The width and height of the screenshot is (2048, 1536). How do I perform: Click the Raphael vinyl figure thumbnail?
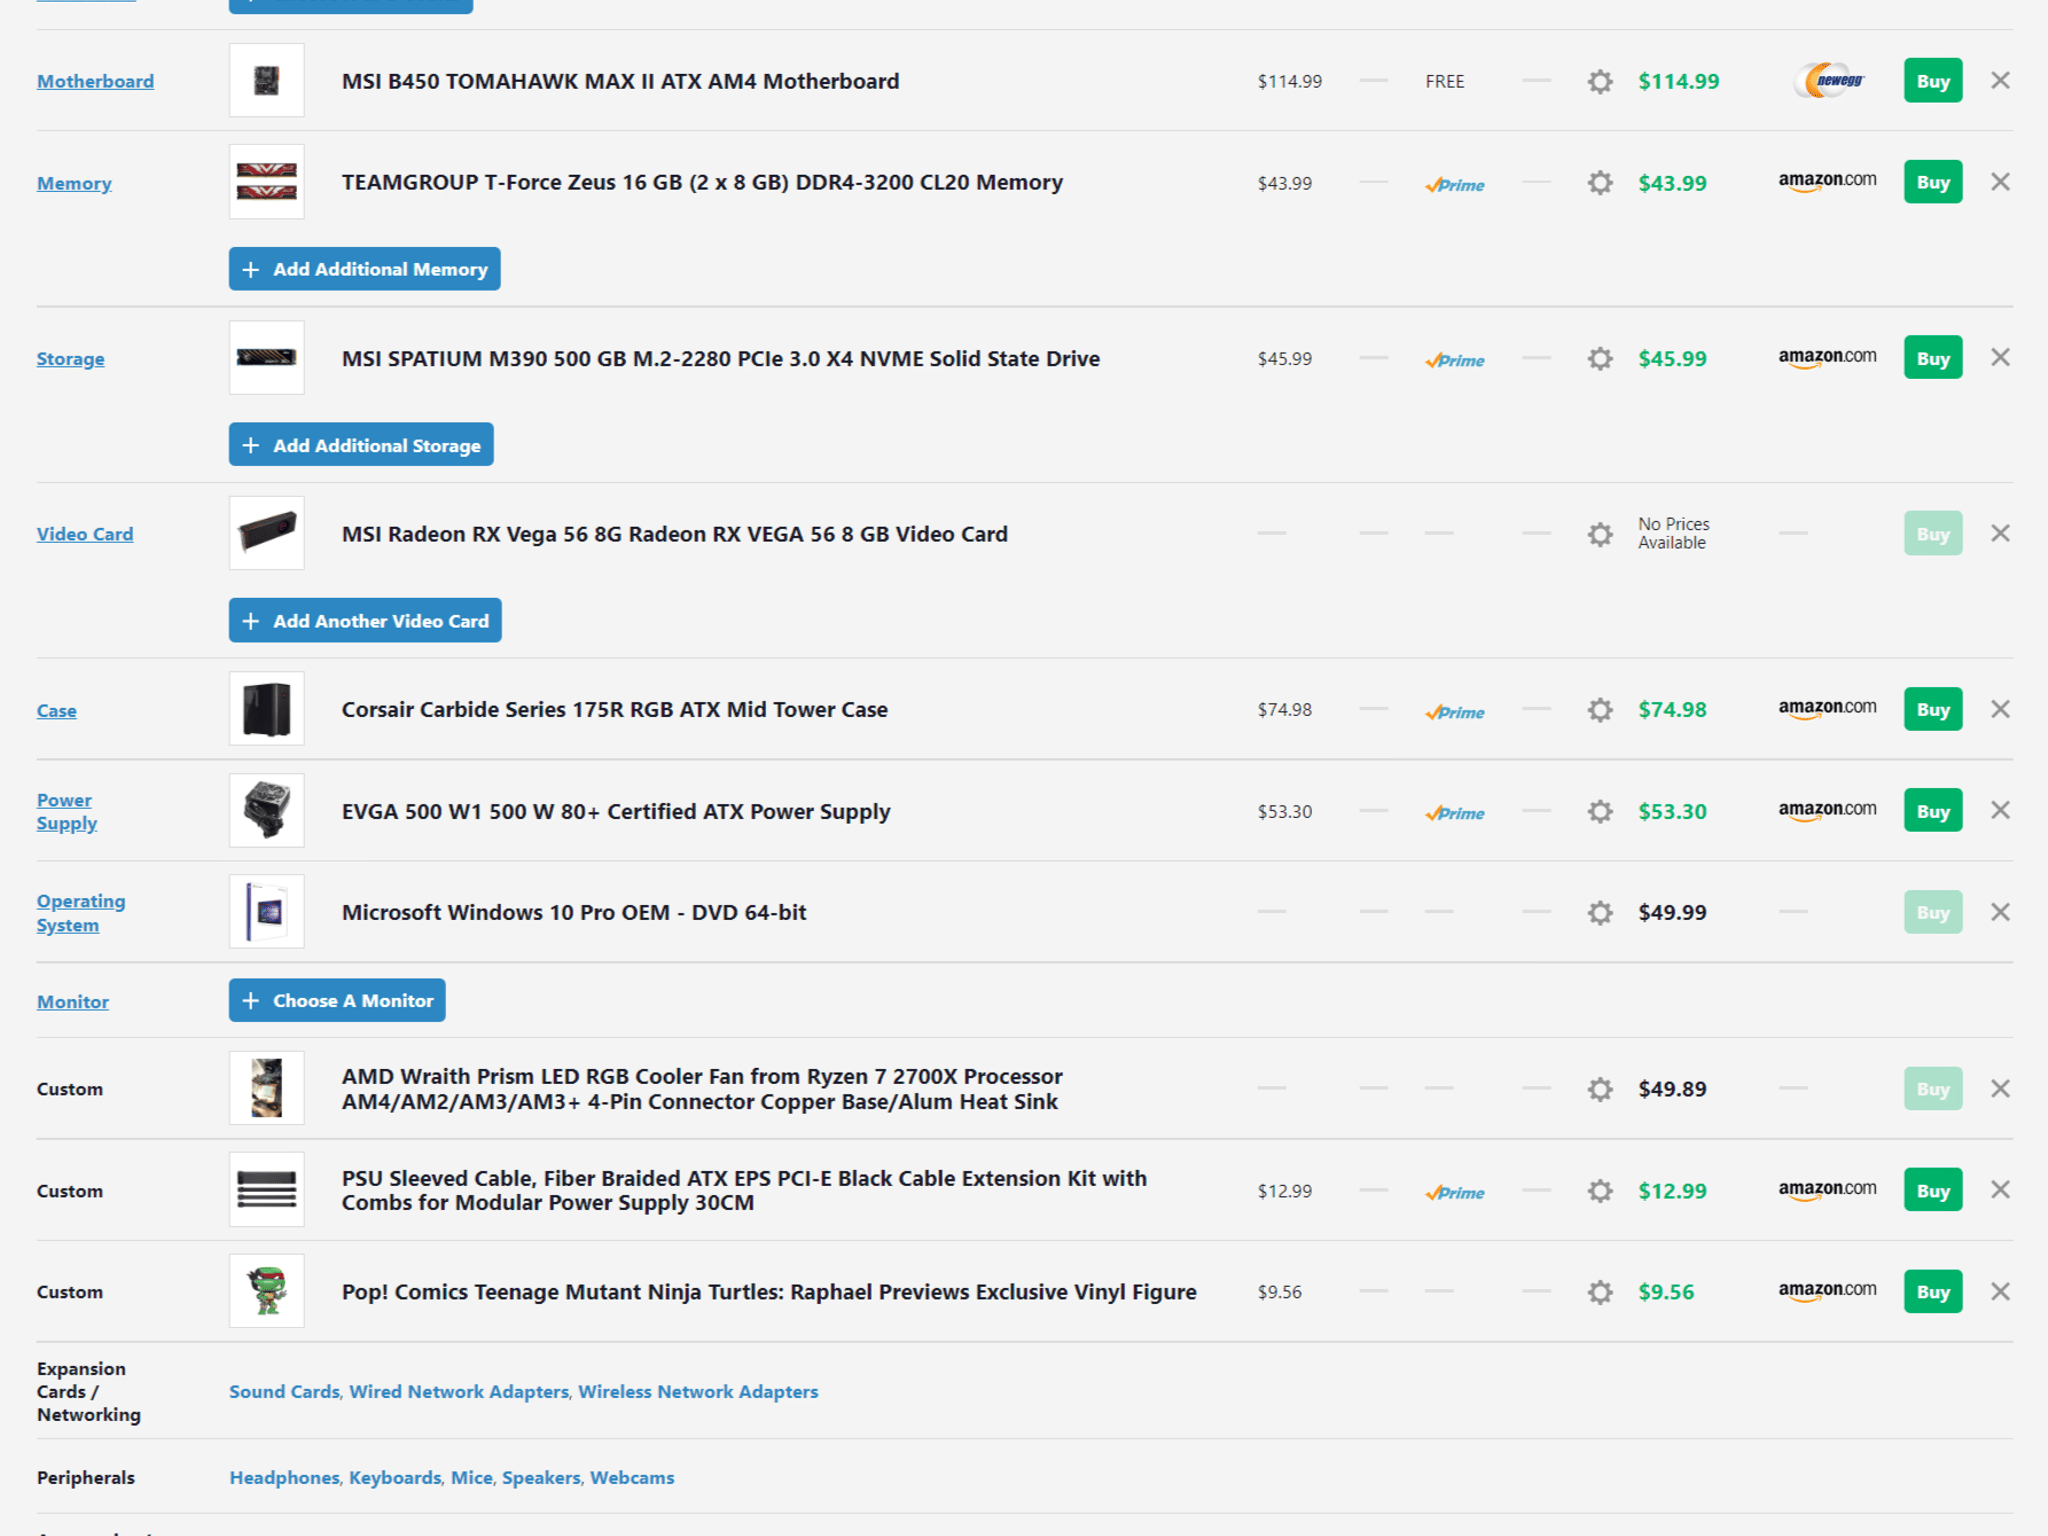(267, 1291)
